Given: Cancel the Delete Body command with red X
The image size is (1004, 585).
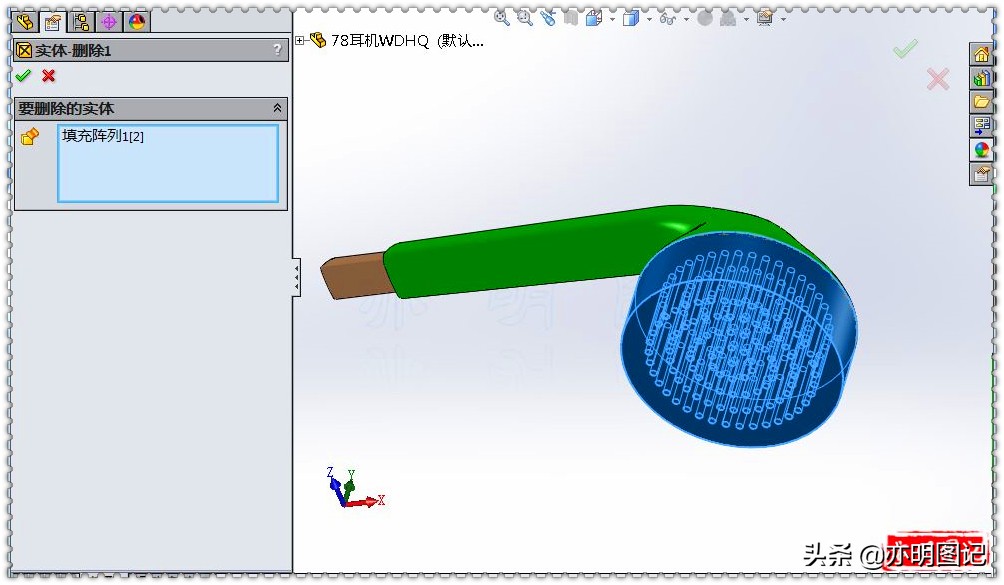Looking at the screenshot, I should 47,76.
